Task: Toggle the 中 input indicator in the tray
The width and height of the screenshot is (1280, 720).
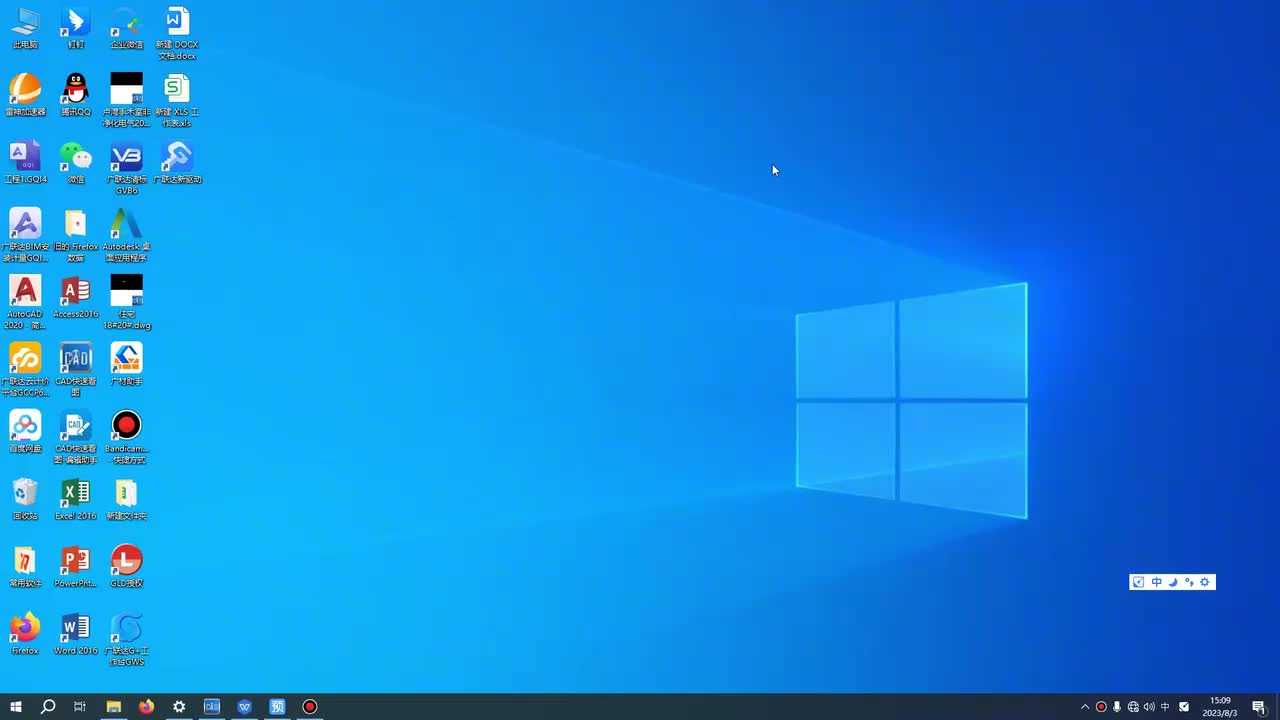Action: pyautogui.click(x=1165, y=707)
